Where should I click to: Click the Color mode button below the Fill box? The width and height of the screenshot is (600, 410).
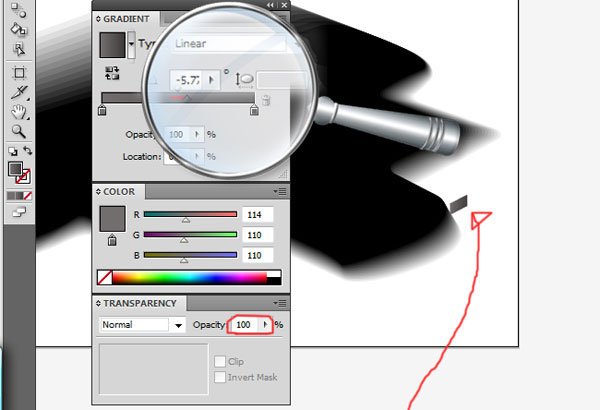(x=11, y=196)
